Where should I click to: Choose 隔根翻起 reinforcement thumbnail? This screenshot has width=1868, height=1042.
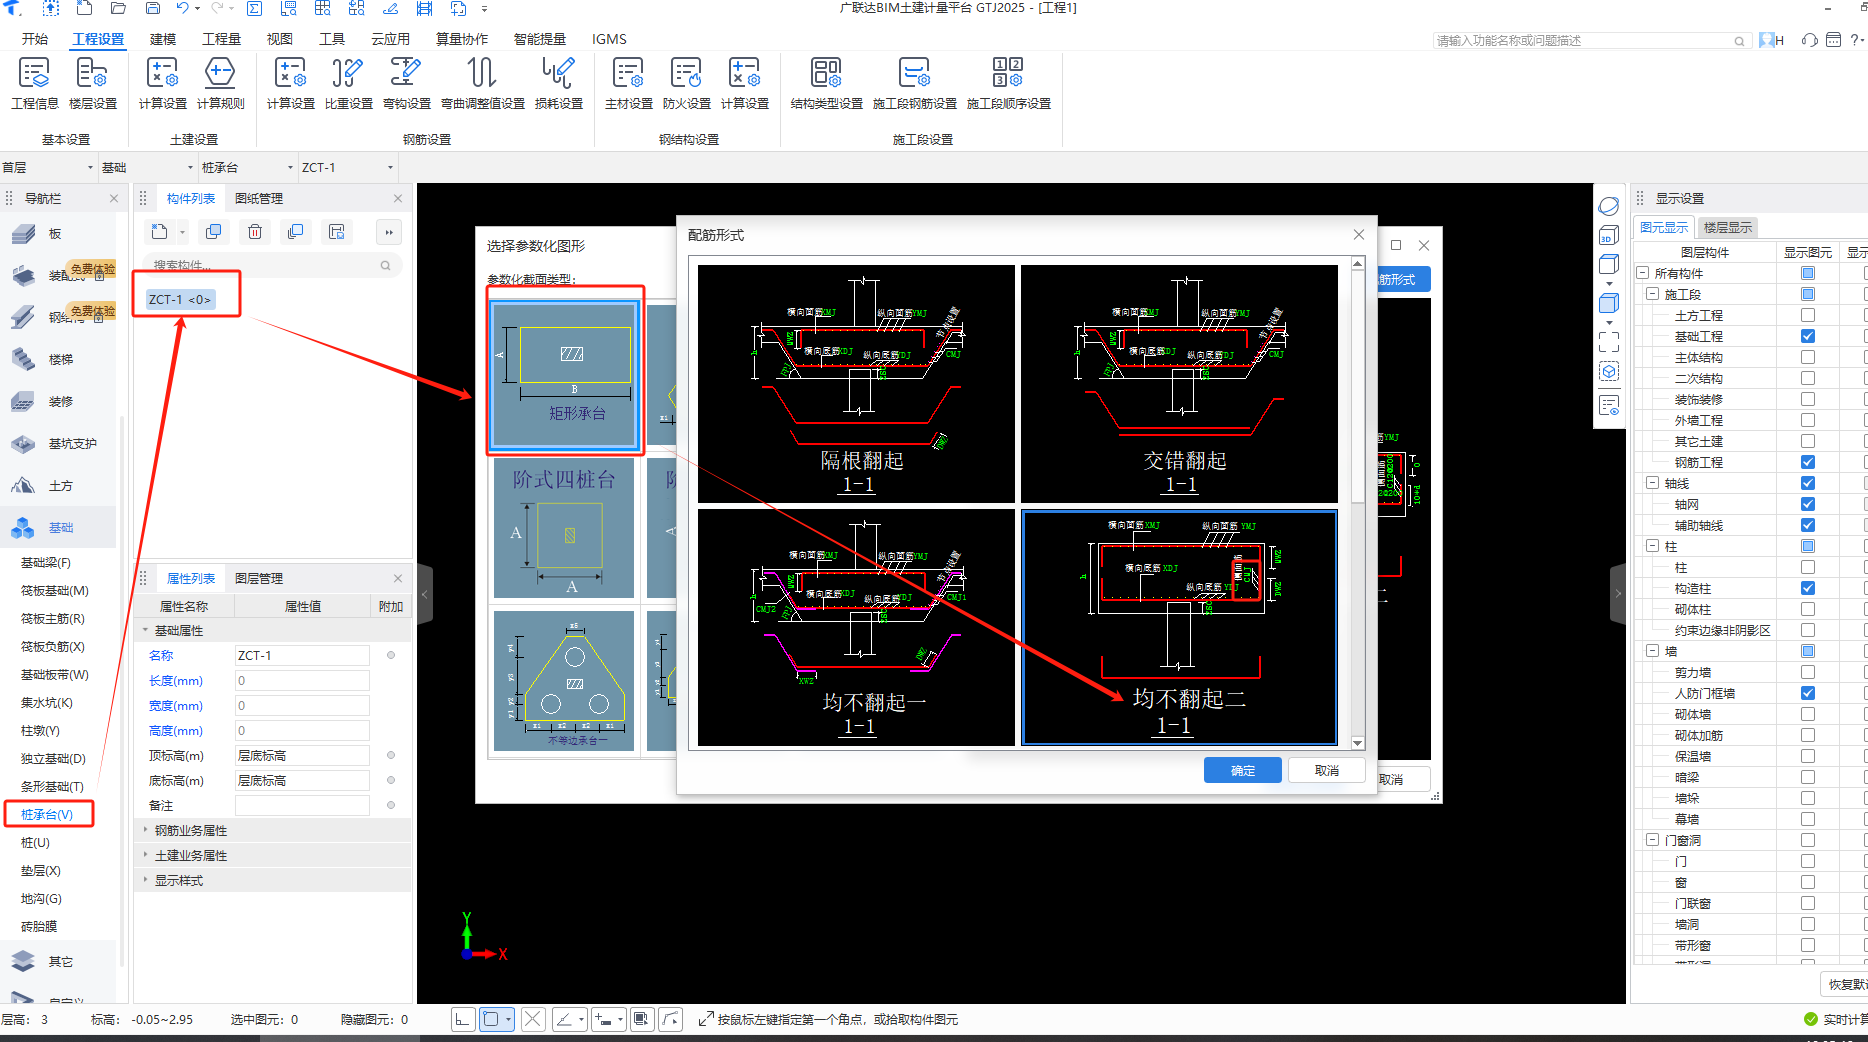click(856, 383)
